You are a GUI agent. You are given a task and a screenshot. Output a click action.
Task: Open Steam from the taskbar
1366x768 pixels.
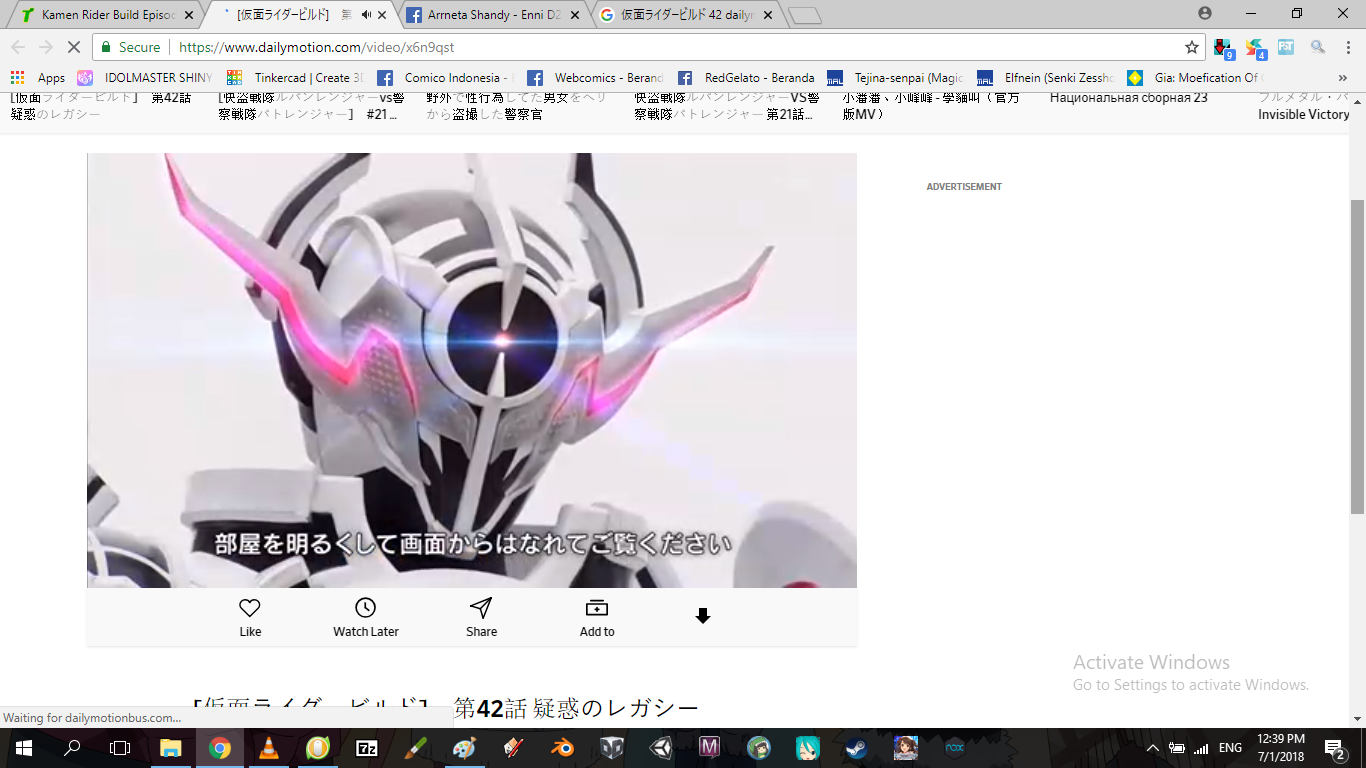[857, 748]
